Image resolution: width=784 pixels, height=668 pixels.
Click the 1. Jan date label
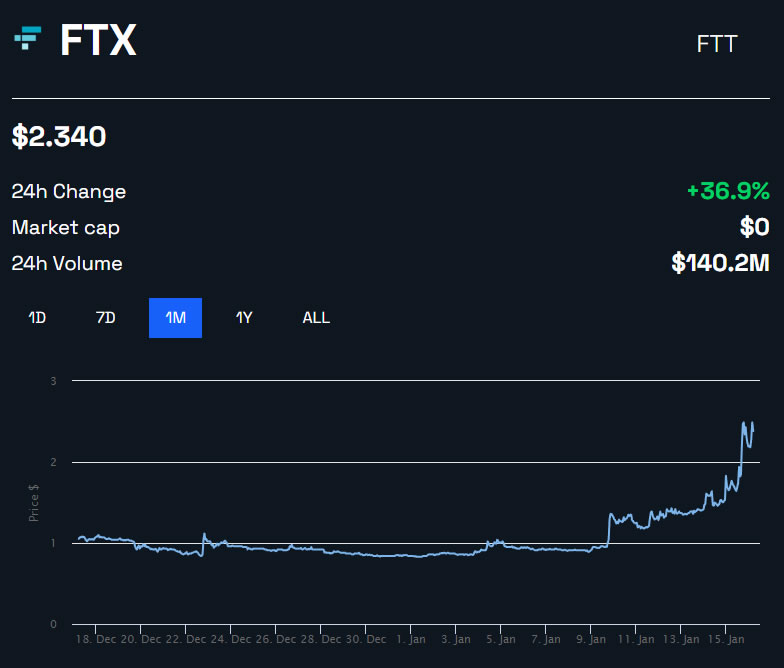[411, 638]
